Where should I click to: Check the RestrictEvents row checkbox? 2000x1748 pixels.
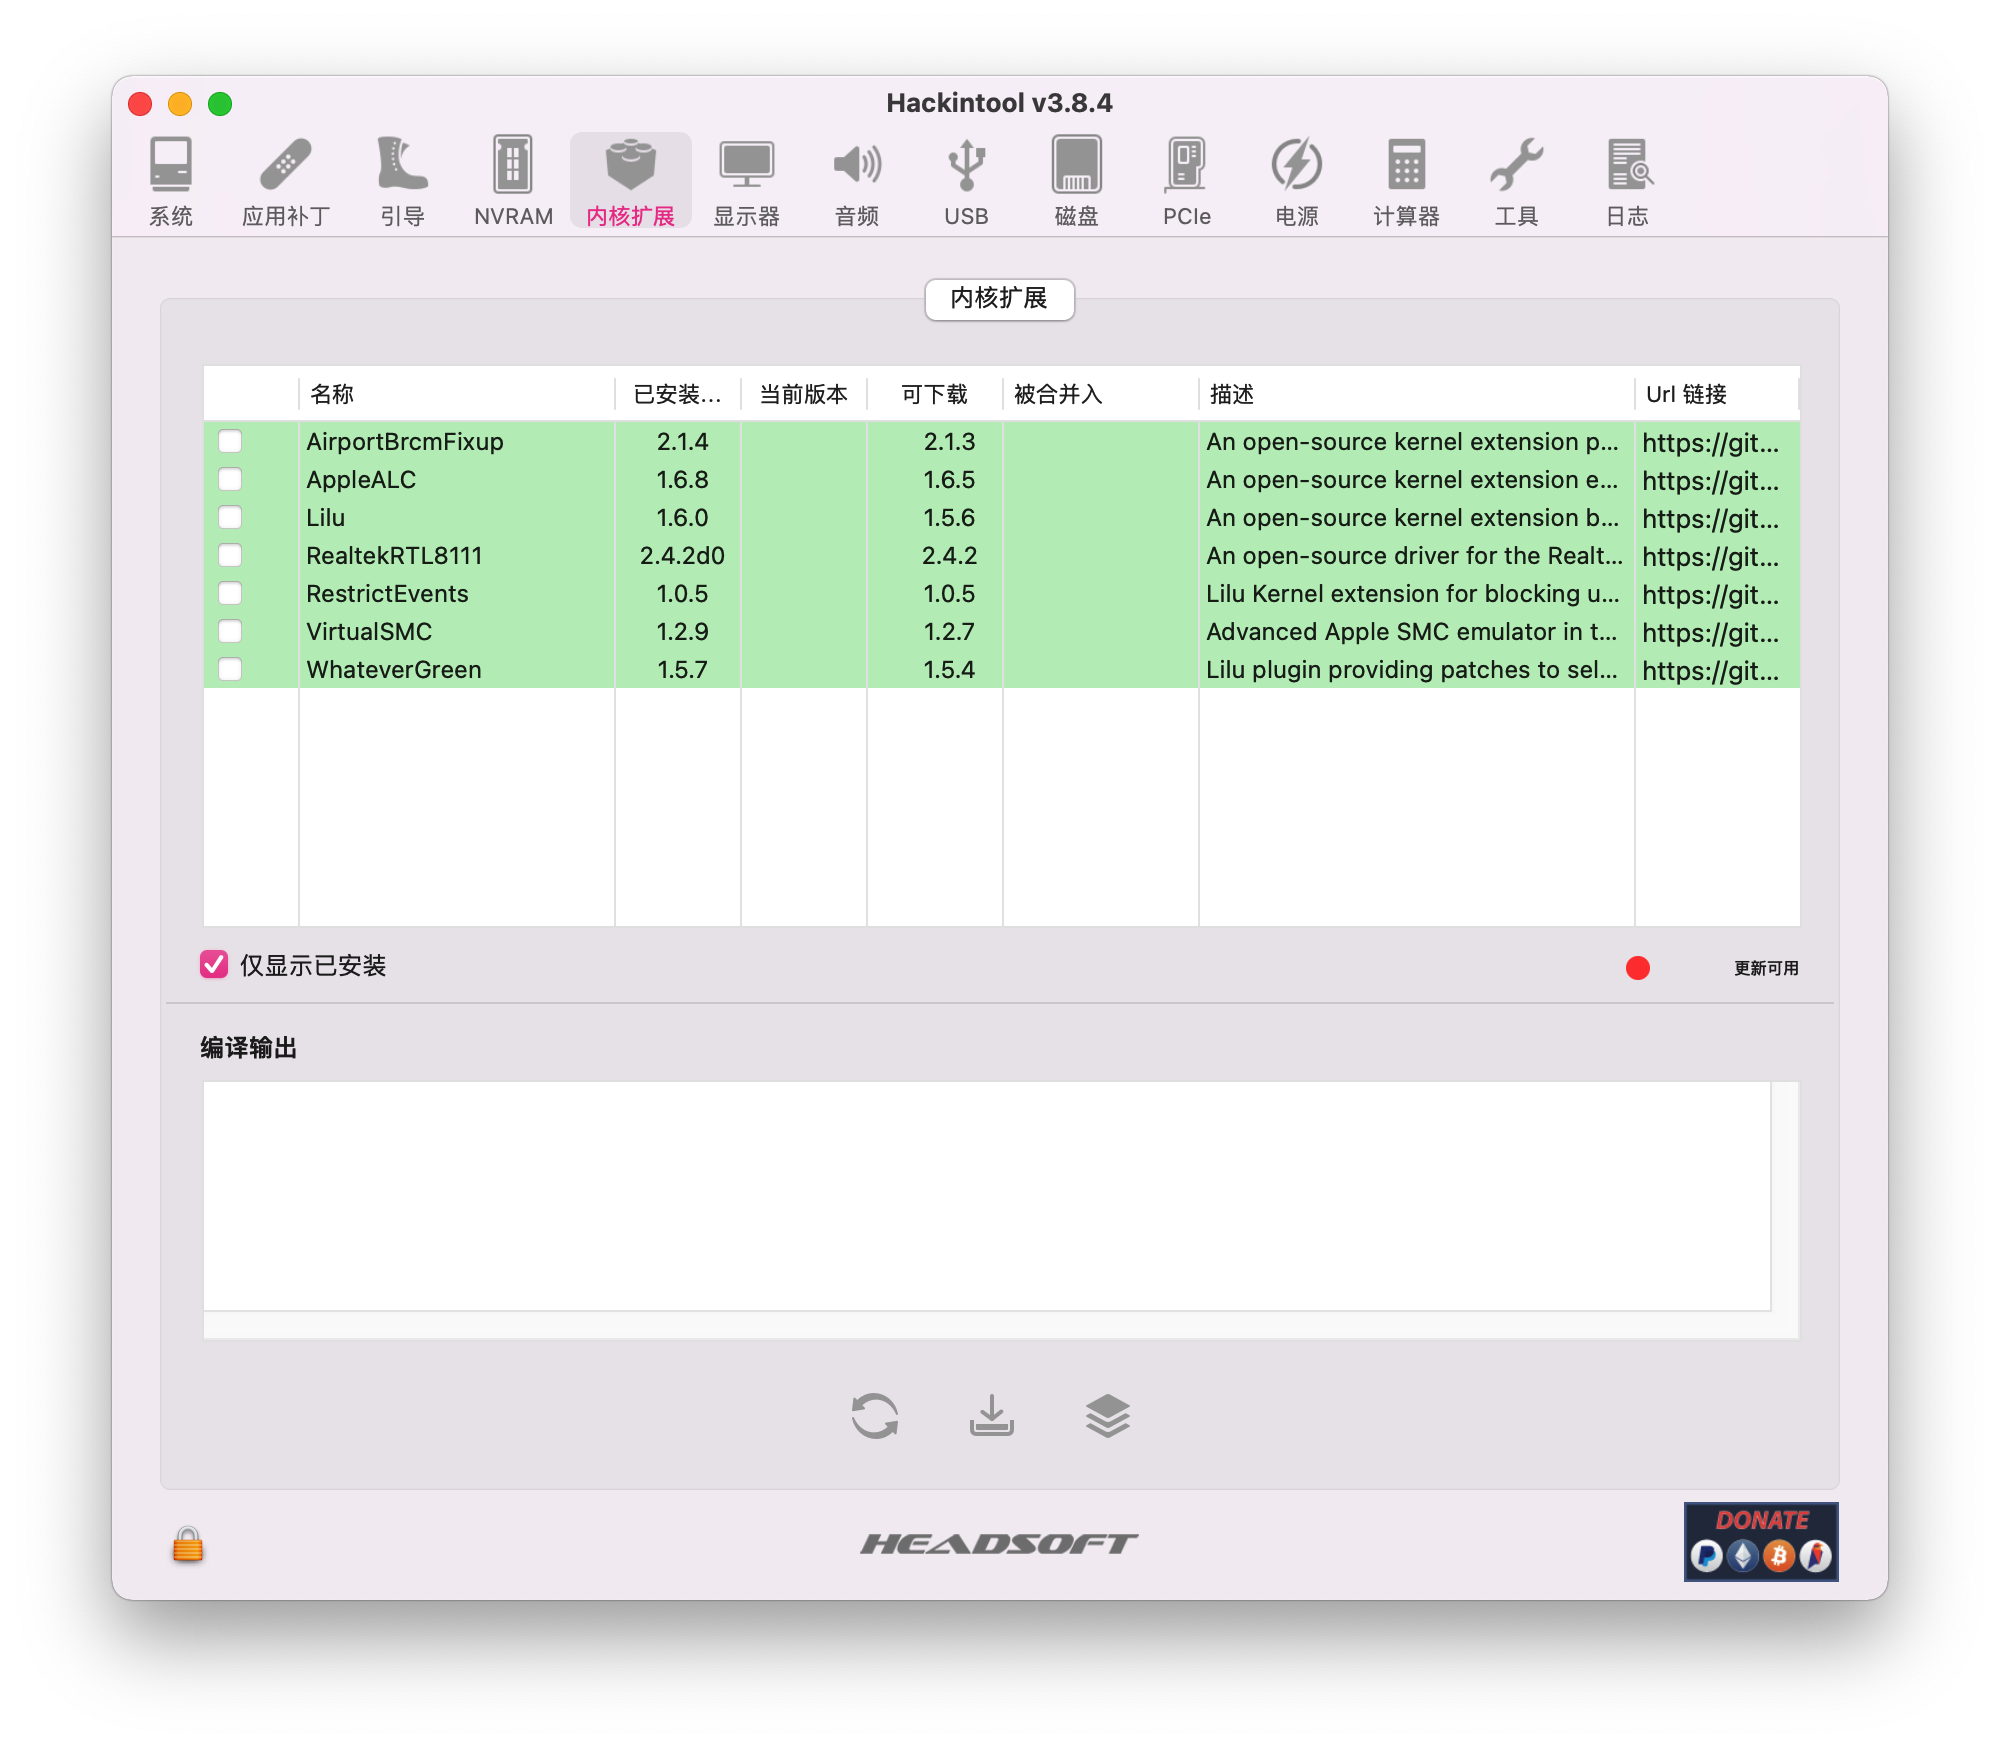(230, 593)
